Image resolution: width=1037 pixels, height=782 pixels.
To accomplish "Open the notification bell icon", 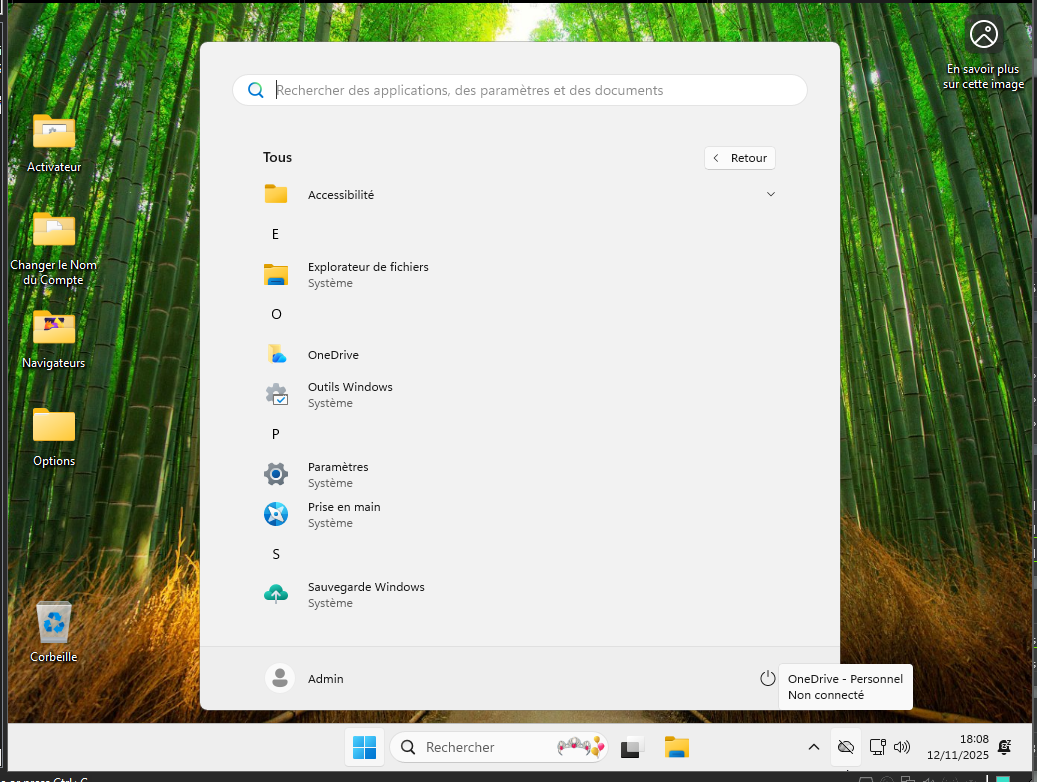I will (x=1005, y=748).
